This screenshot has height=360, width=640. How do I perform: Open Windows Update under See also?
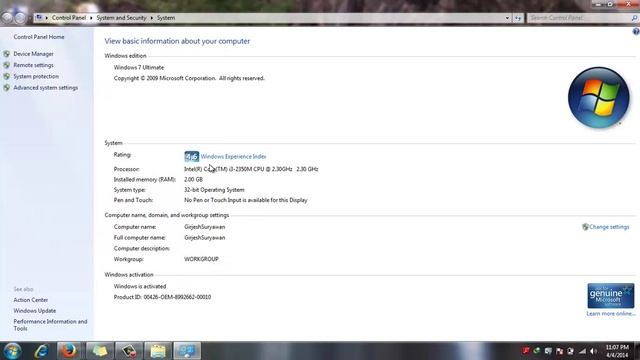(35, 311)
